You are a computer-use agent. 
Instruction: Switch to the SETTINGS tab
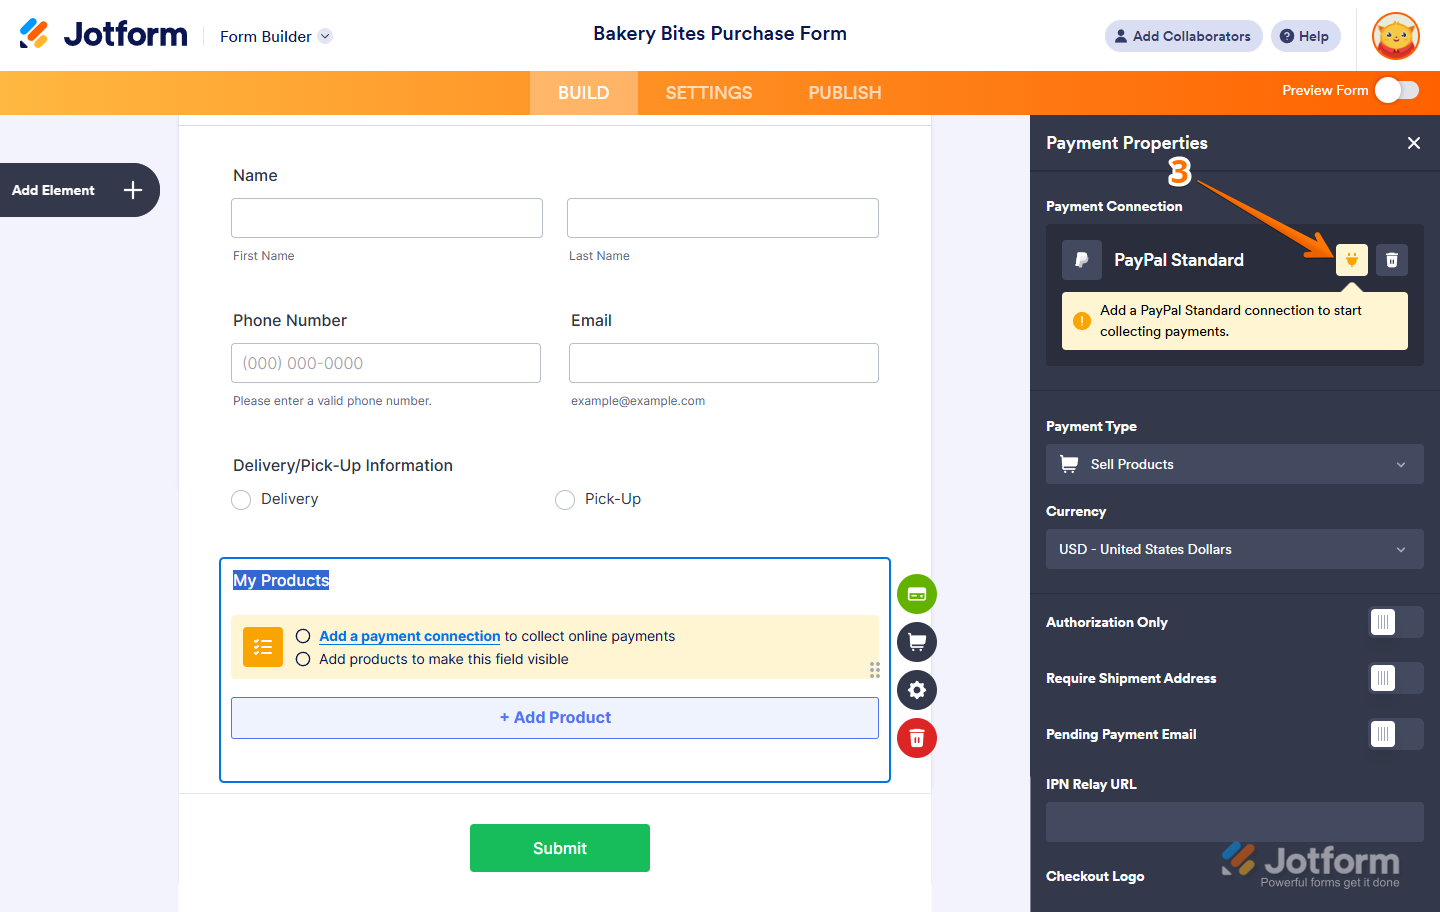(x=708, y=92)
